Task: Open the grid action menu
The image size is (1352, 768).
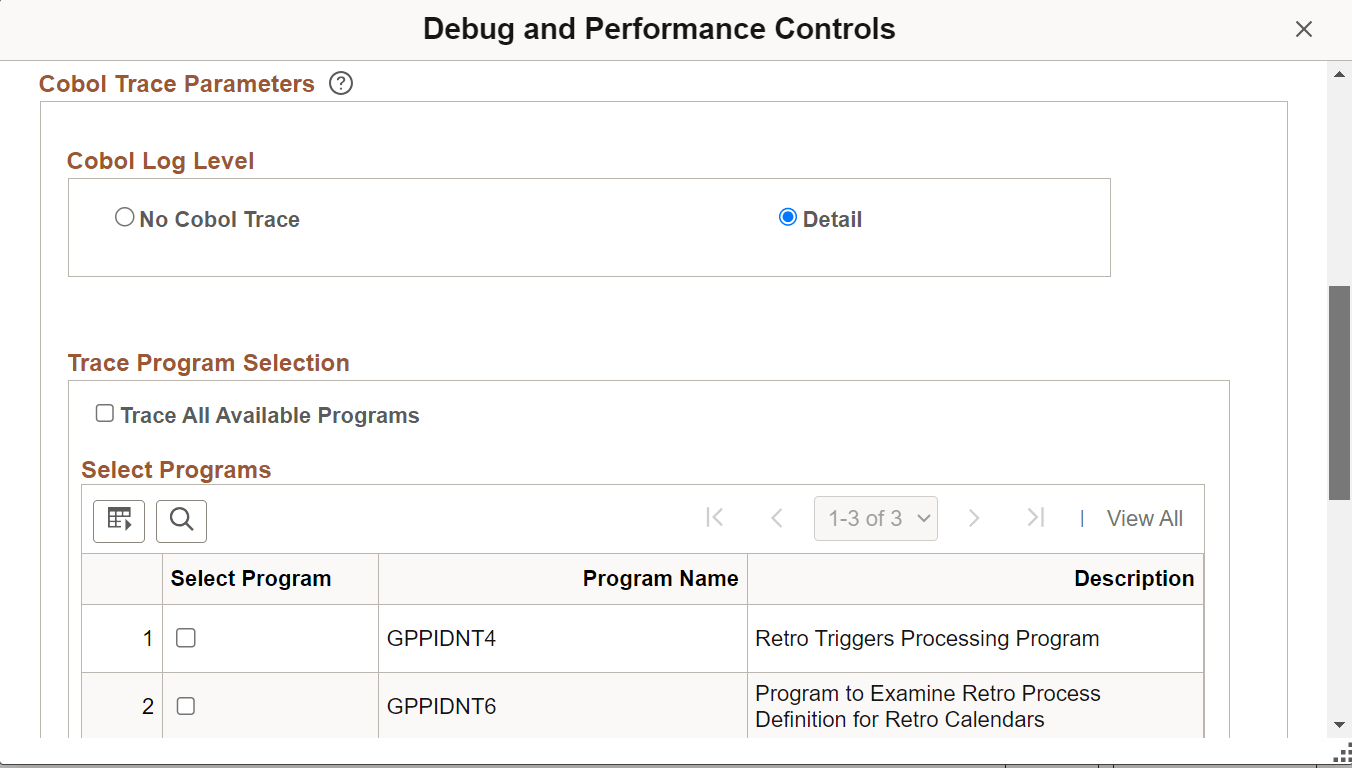Action: tap(119, 521)
